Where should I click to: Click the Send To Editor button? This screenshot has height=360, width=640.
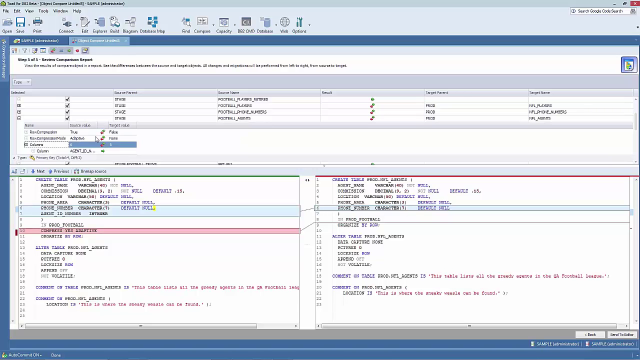(x=621, y=335)
